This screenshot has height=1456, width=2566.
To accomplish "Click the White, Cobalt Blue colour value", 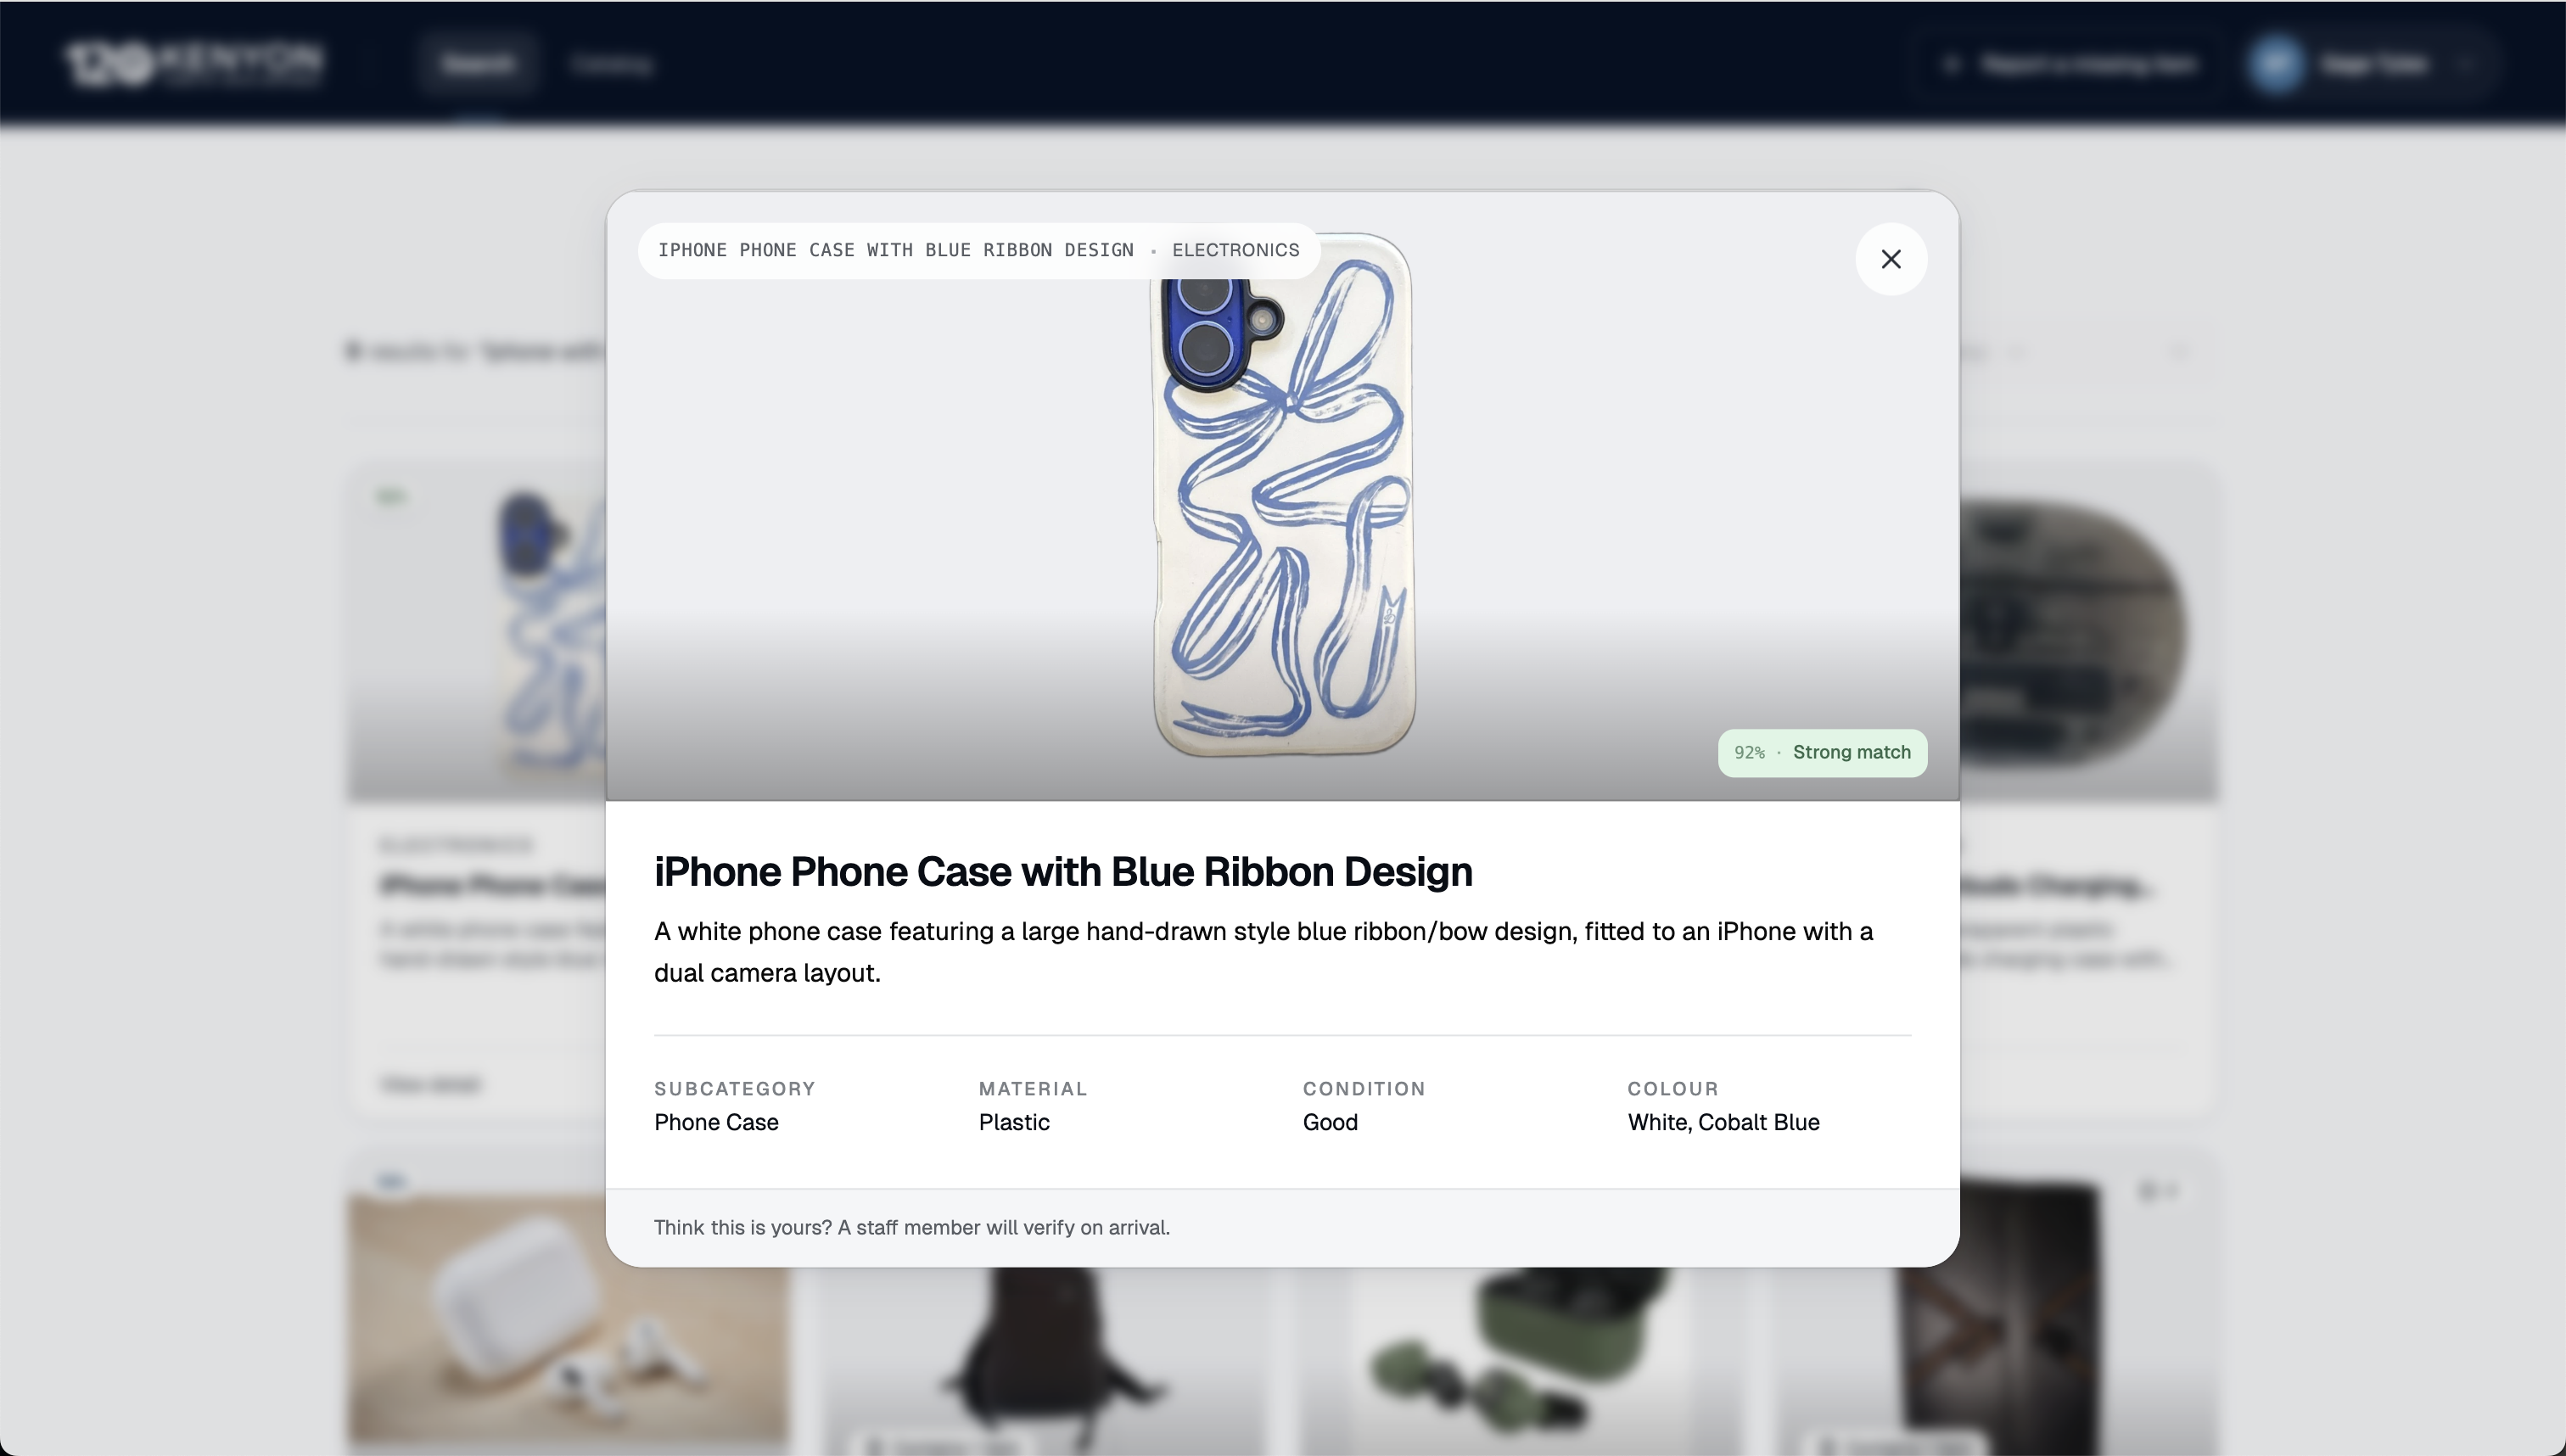I will tap(1723, 1122).
